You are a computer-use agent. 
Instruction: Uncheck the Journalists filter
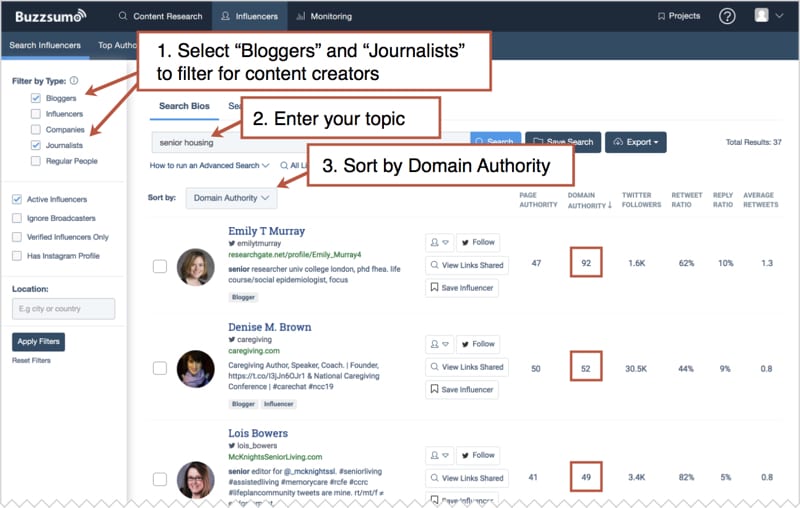(36, 145)
